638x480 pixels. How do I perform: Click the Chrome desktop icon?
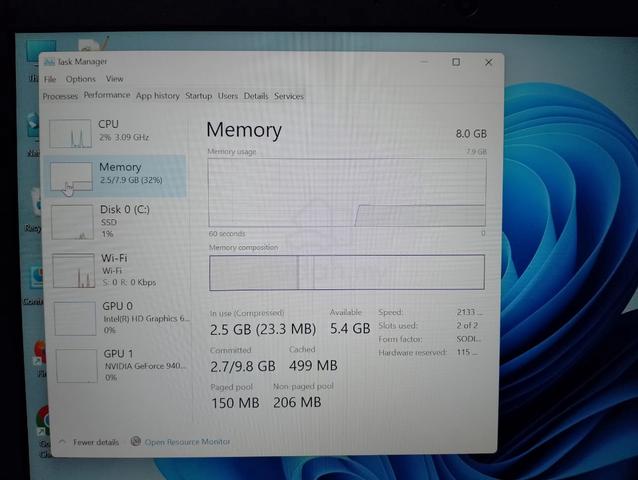[x=43, y=421]
